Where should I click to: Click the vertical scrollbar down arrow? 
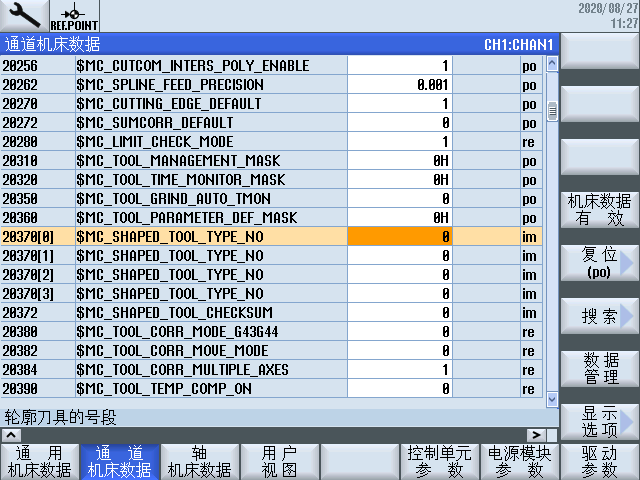pyautogui.click(x=552, y=398)
